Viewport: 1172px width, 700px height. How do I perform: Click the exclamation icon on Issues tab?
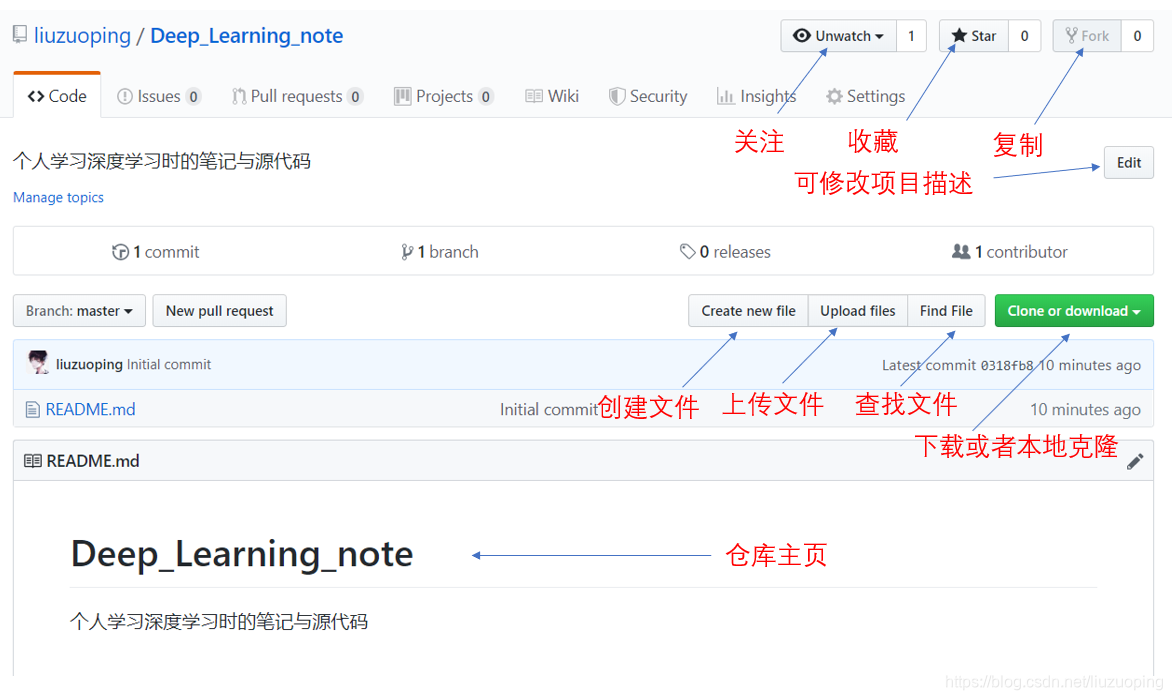point(125,96)
